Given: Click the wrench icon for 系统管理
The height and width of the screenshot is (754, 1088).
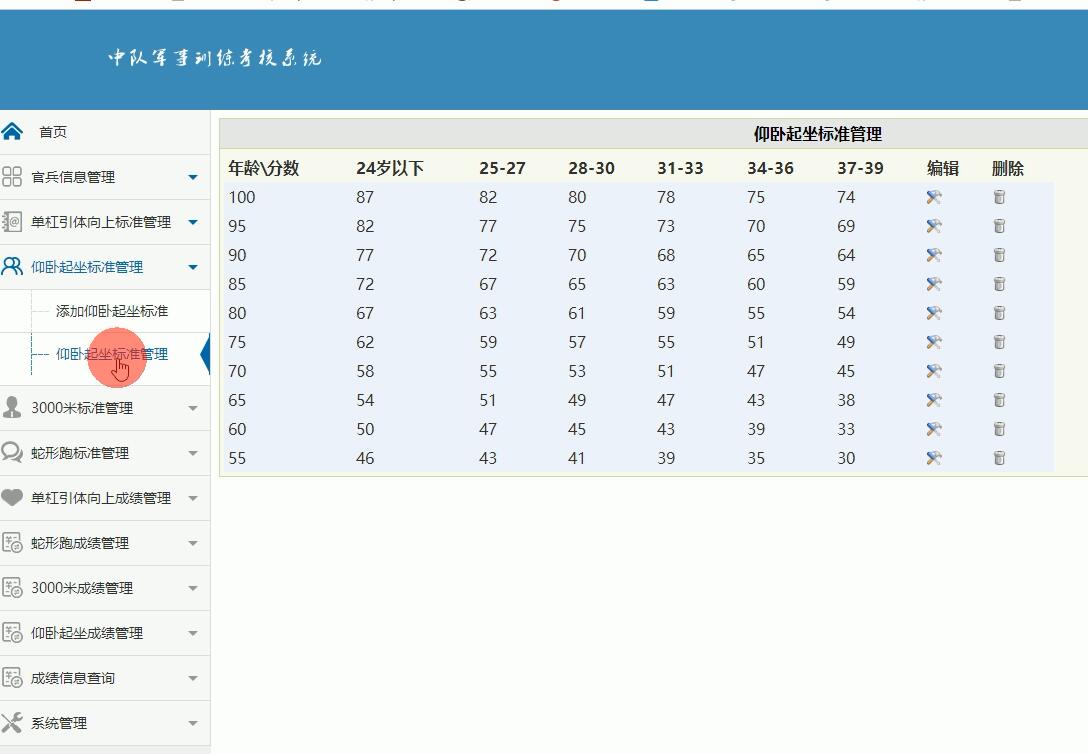Looking at the screenshot, I should point(12,723).
